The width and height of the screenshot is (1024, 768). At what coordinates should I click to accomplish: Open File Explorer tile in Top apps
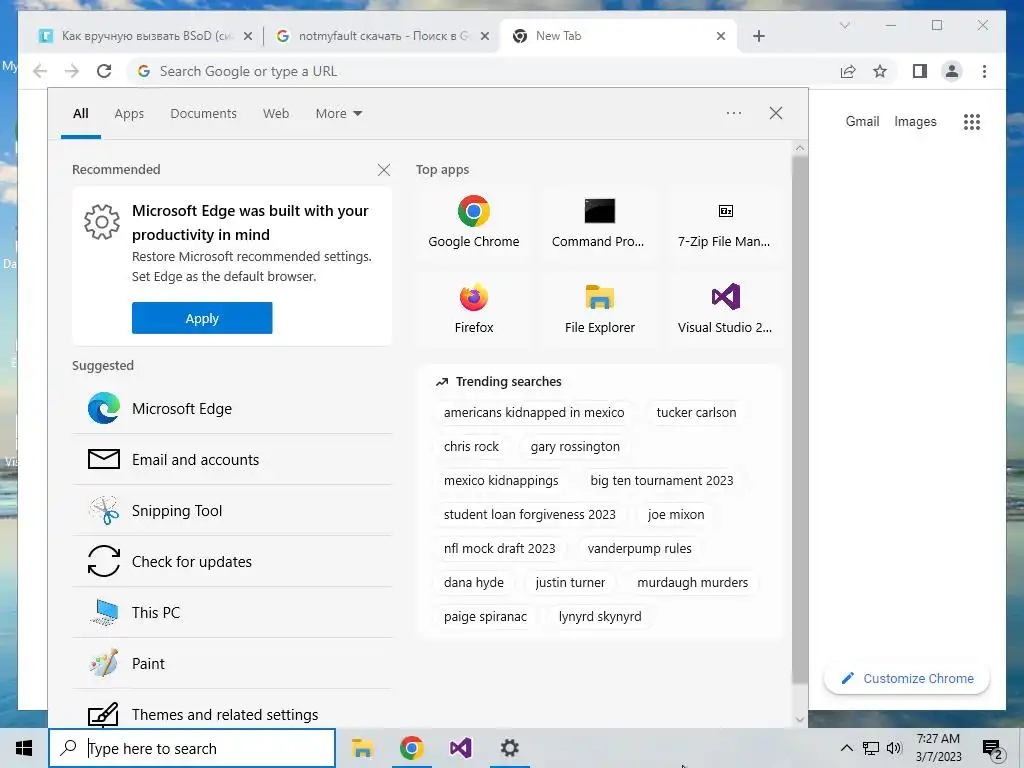599,309
